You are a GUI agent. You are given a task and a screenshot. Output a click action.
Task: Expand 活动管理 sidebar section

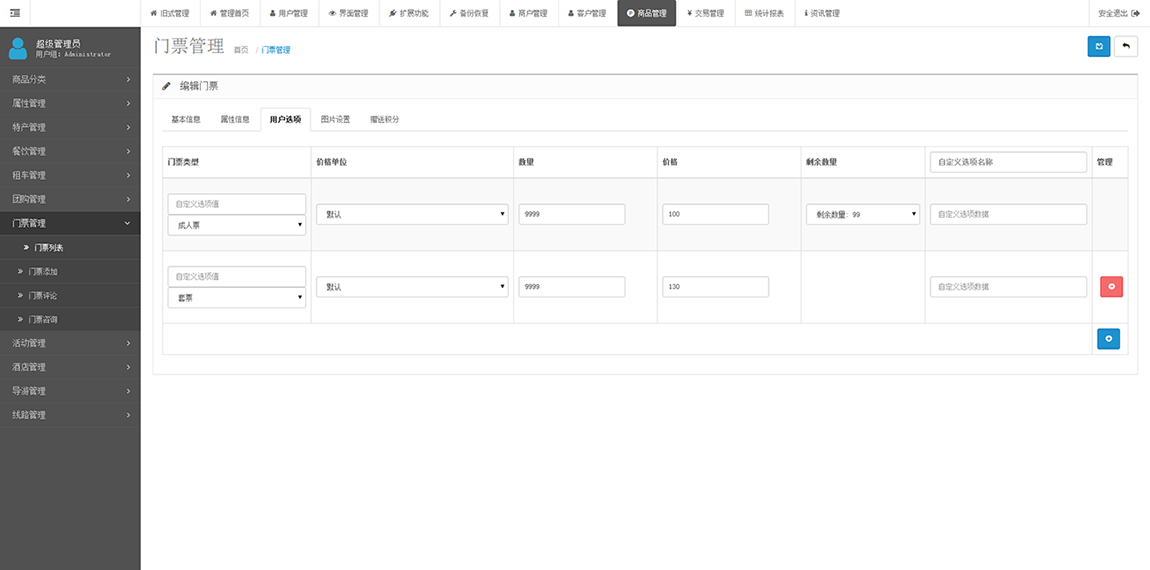pyautogui.click(x=70, y=343)
